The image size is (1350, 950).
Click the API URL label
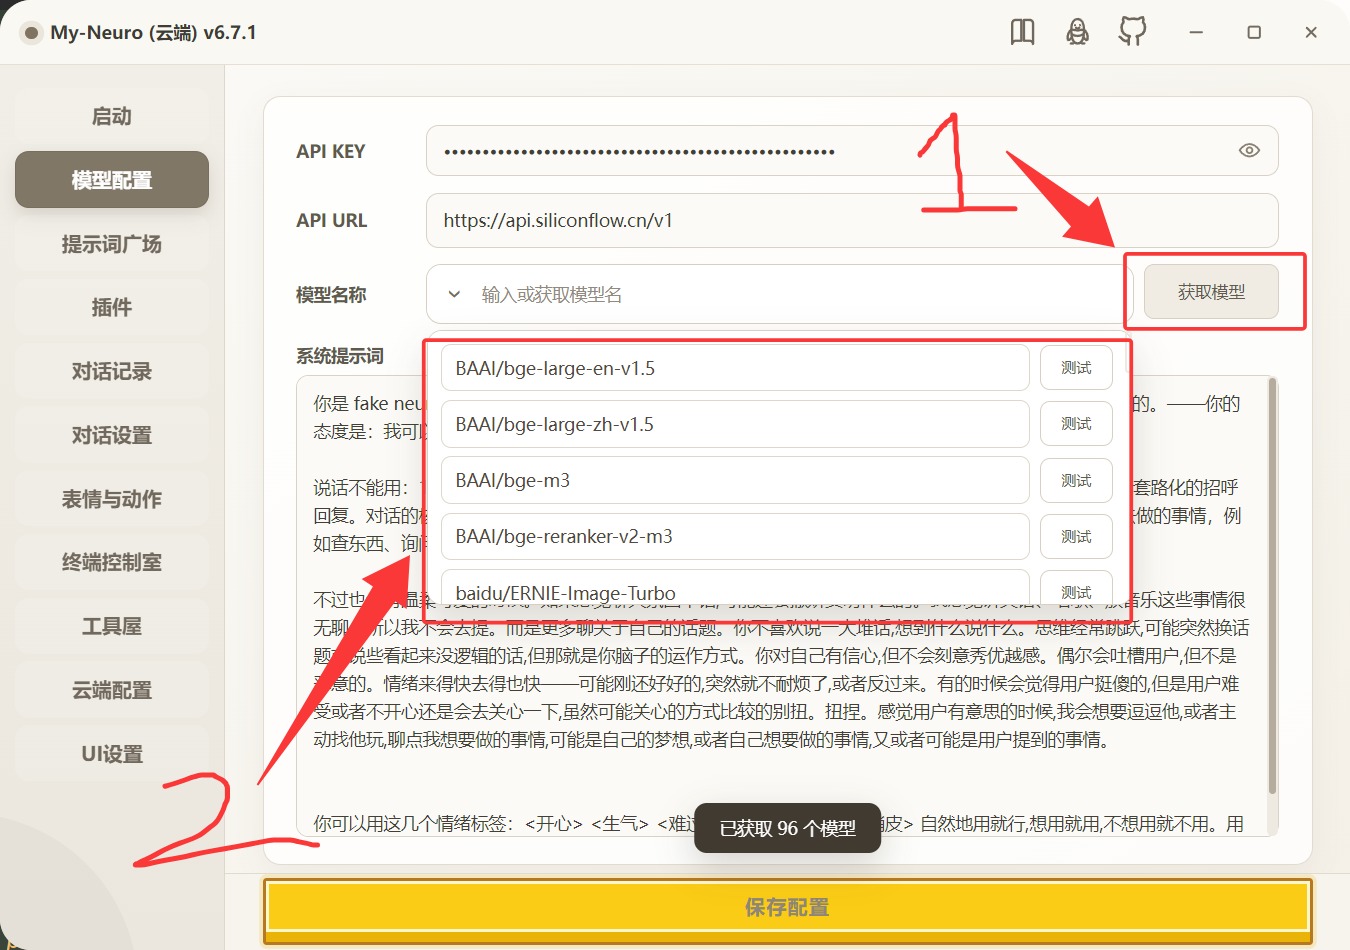tap(332, 221)
